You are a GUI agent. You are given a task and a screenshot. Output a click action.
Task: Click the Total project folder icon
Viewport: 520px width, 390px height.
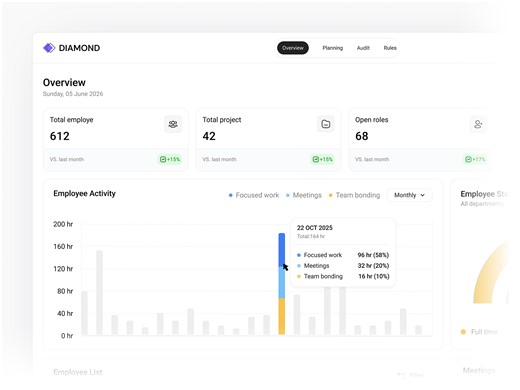pos(326,124)
